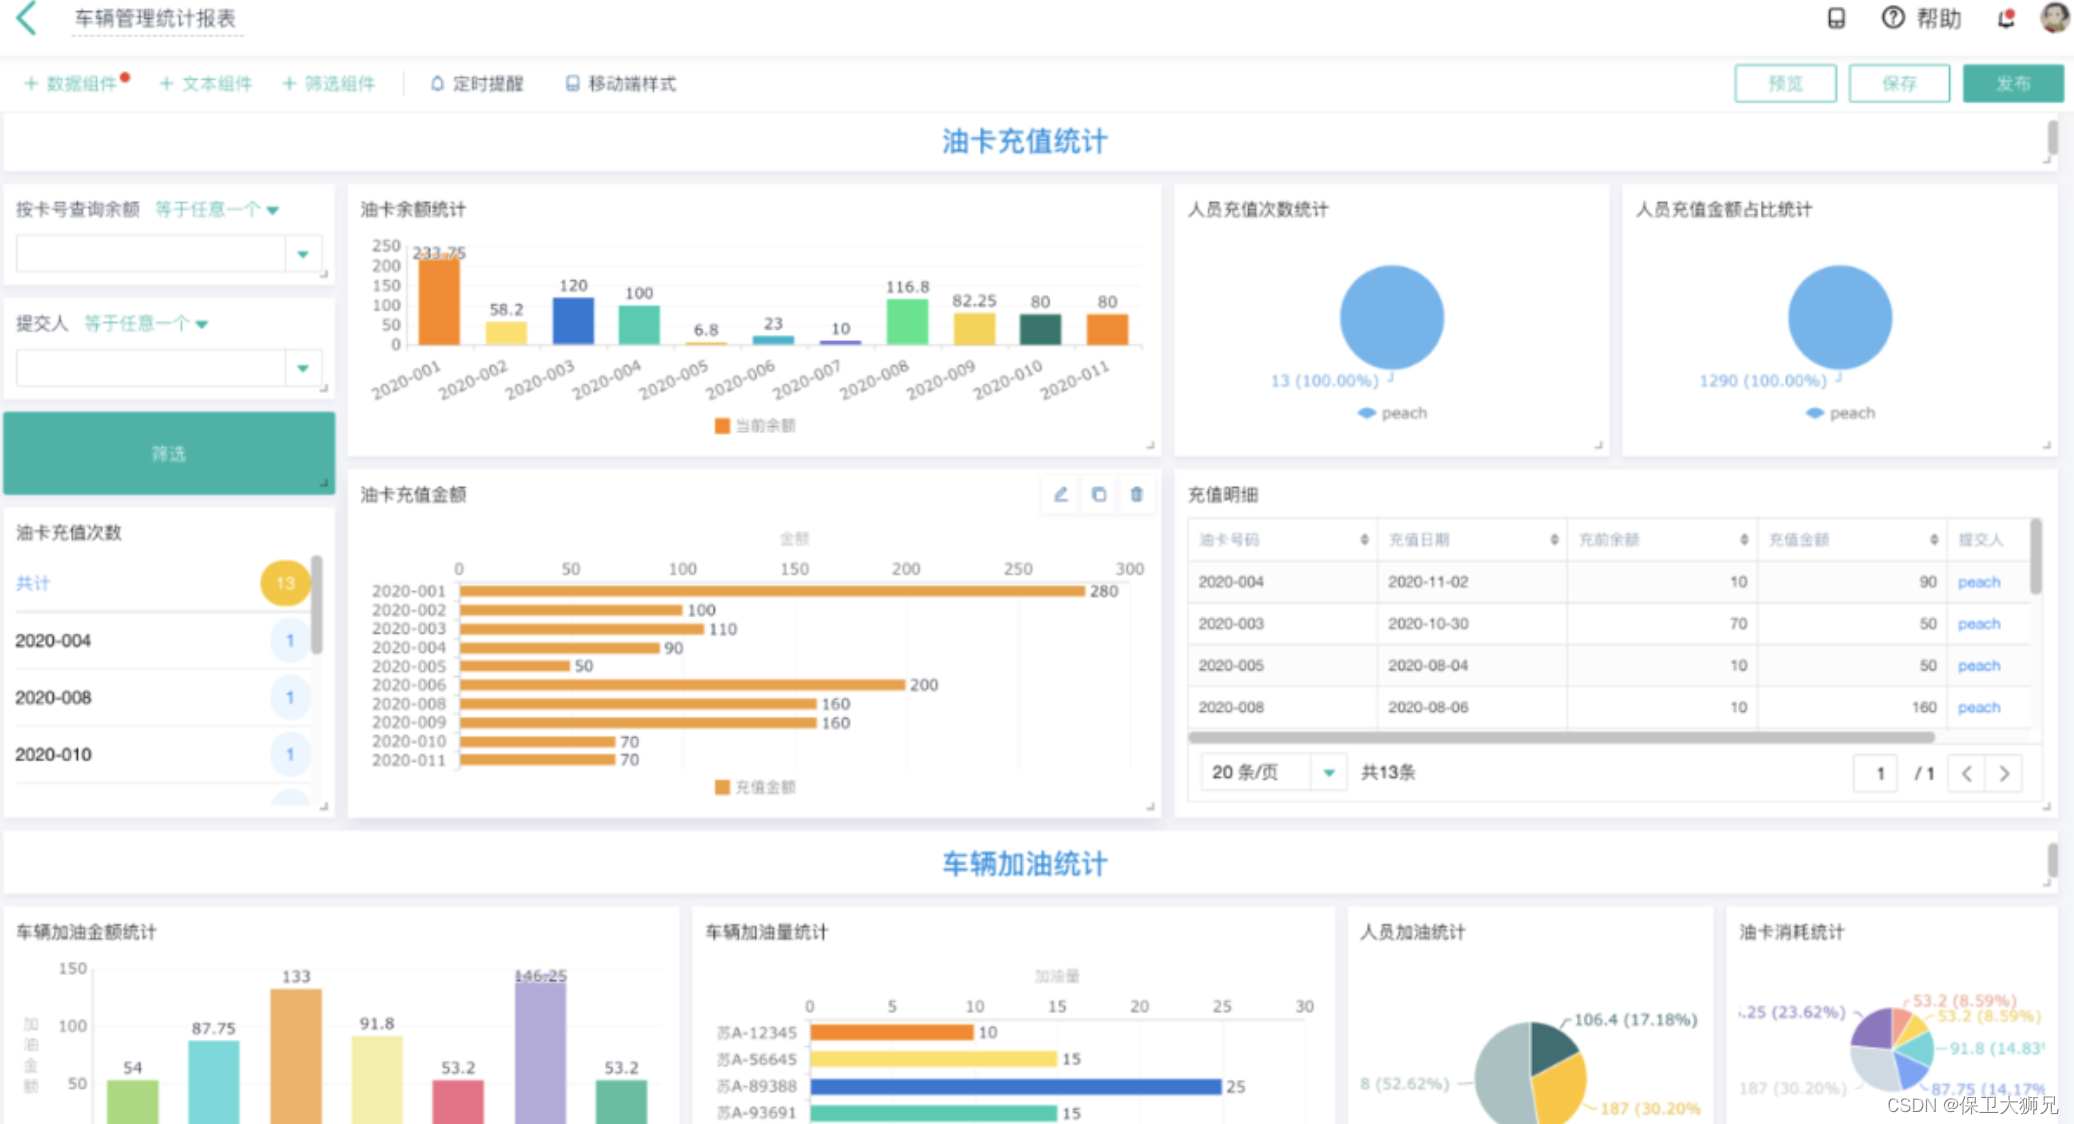Expand 按卡号查询余额 dropdown field
The image size is (2074, 1124).
303,254
